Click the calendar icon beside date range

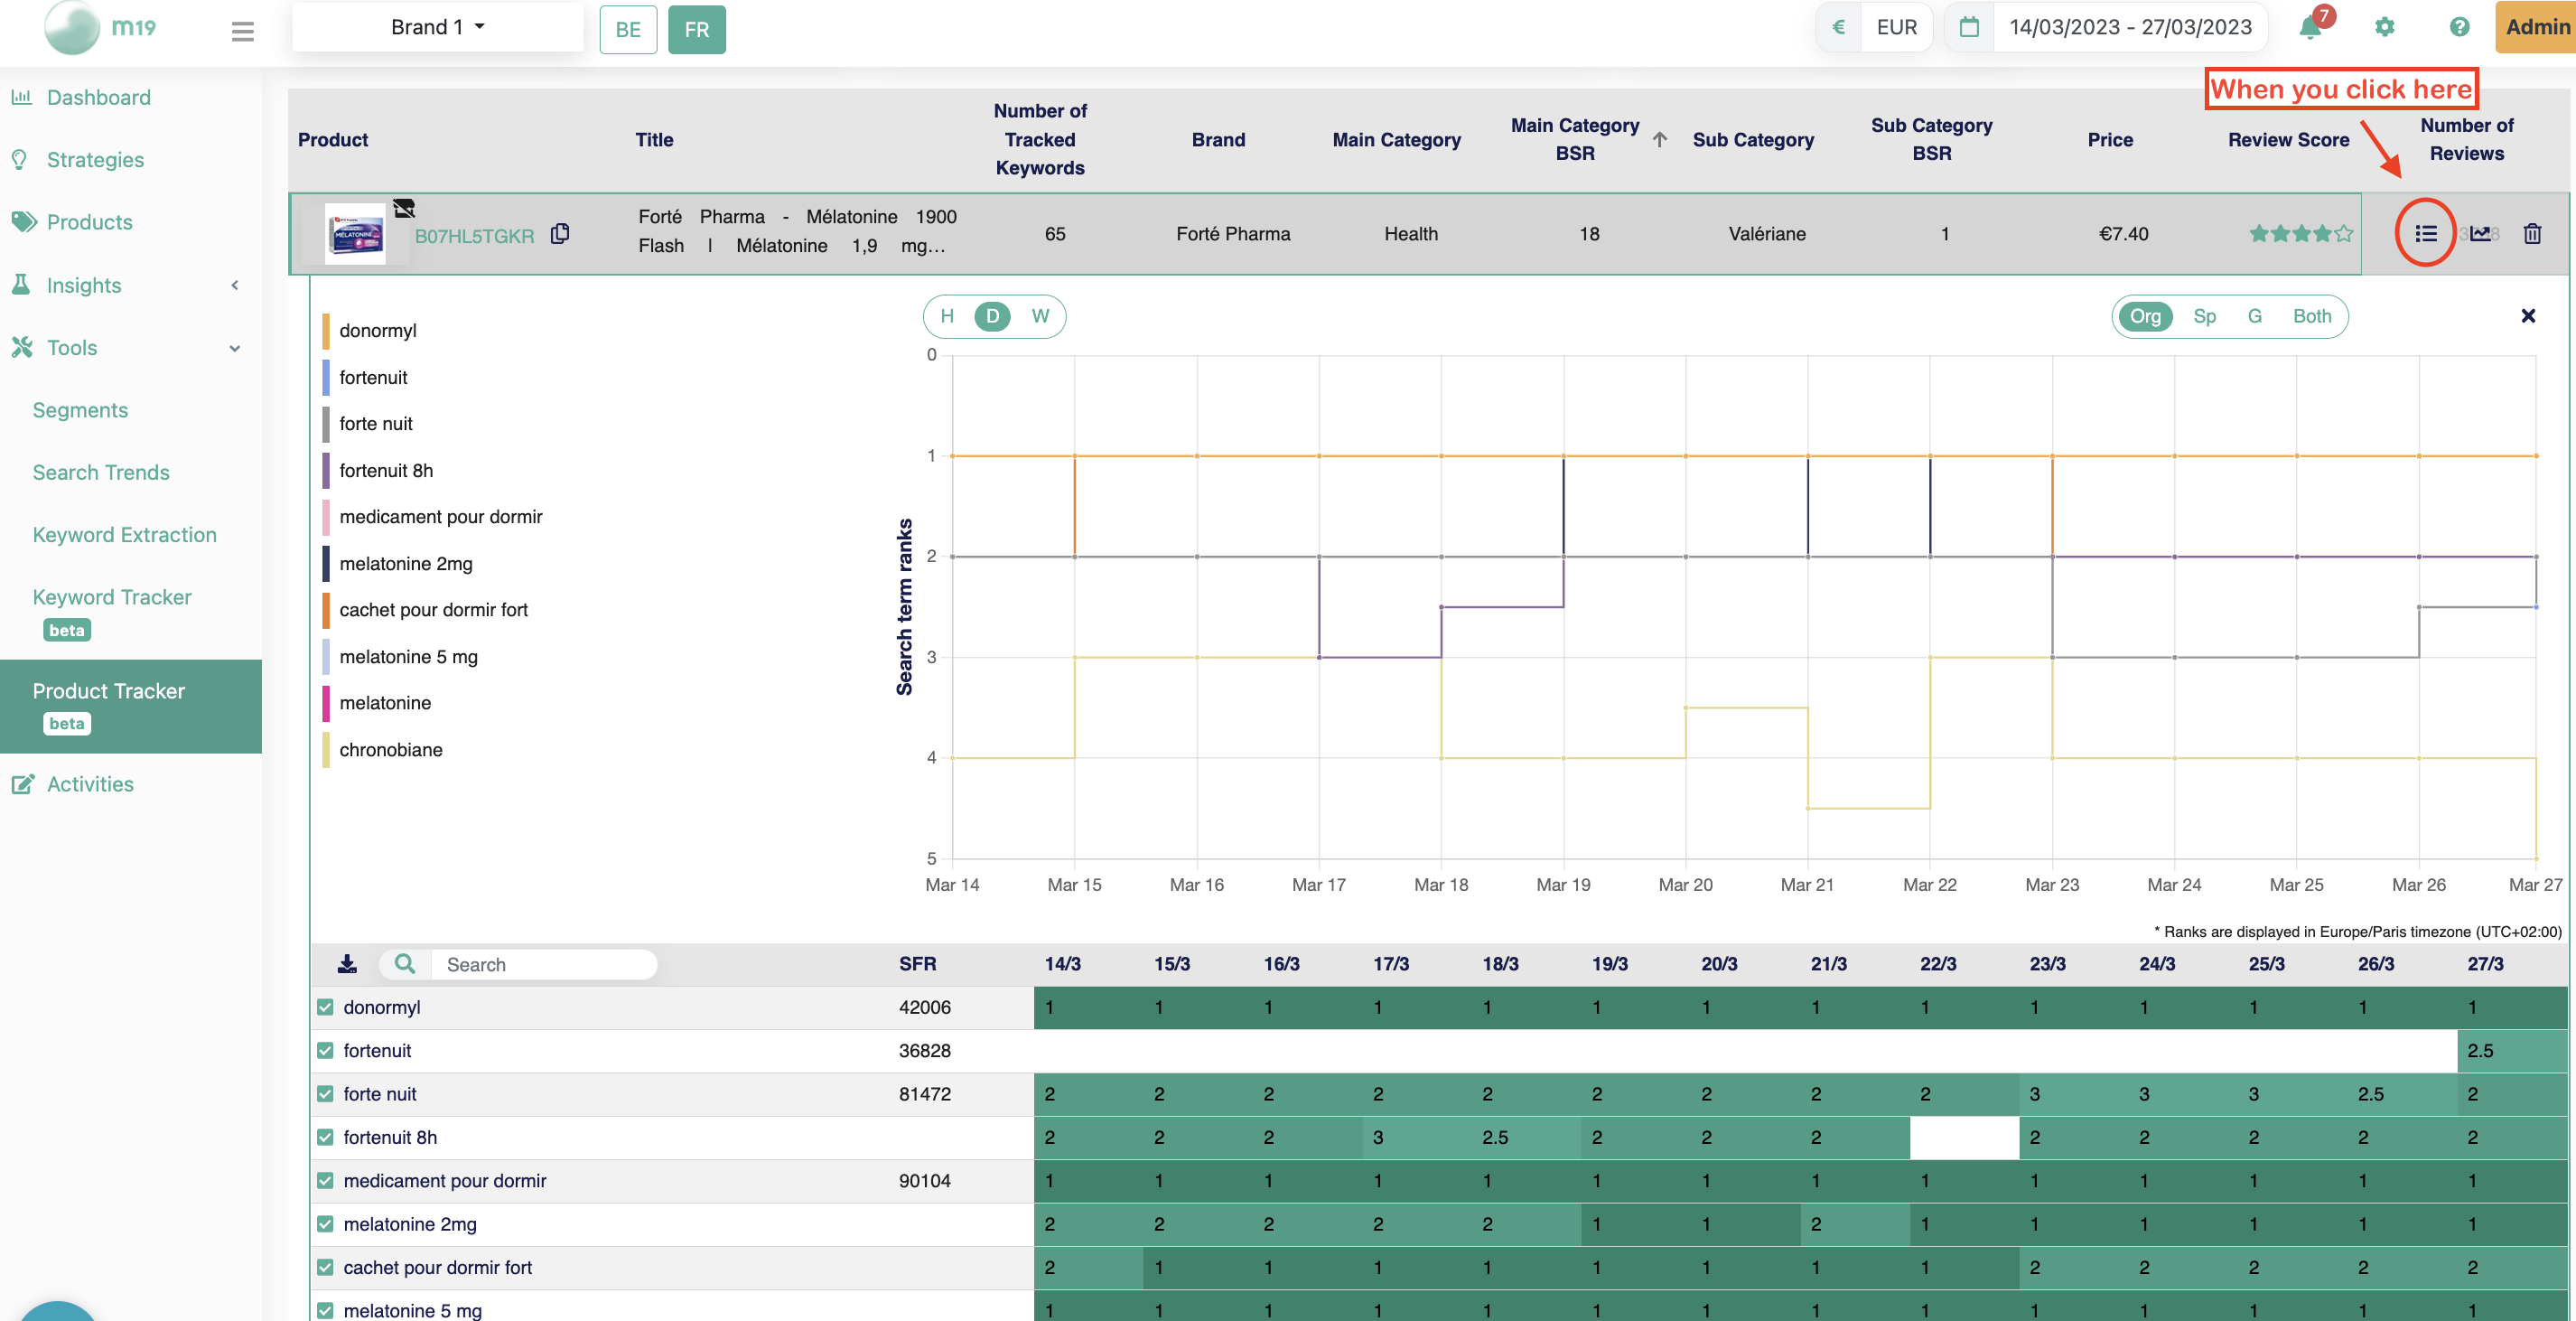1969,27
